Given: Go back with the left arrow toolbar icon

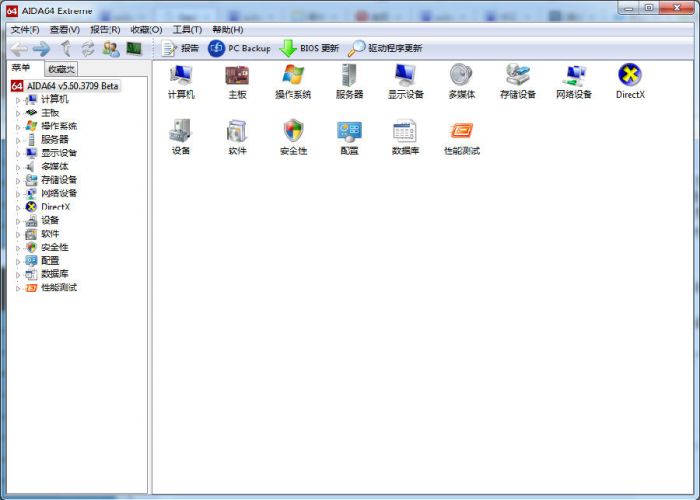Looking at the screenshot, I should click(x=19, y=48).
